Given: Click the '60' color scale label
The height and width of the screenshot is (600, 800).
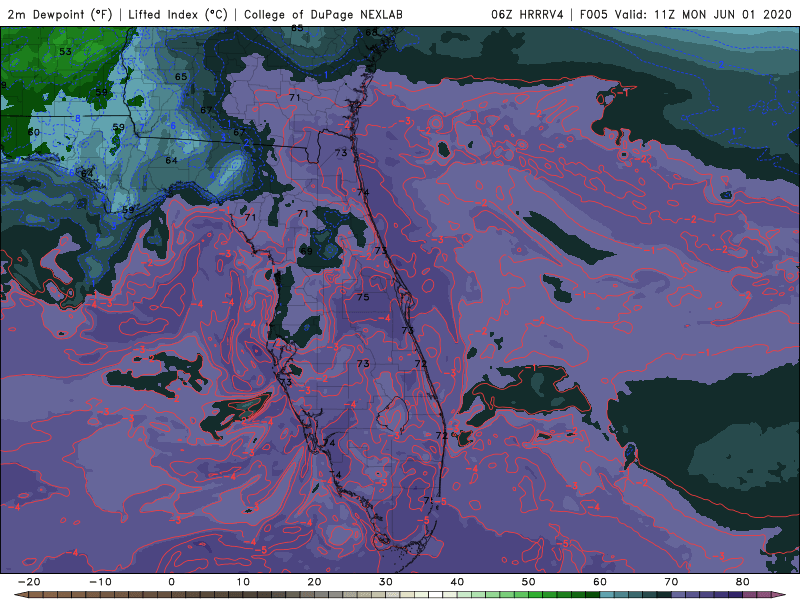Looking at the screenshot, I should click(x=600, y=582).
